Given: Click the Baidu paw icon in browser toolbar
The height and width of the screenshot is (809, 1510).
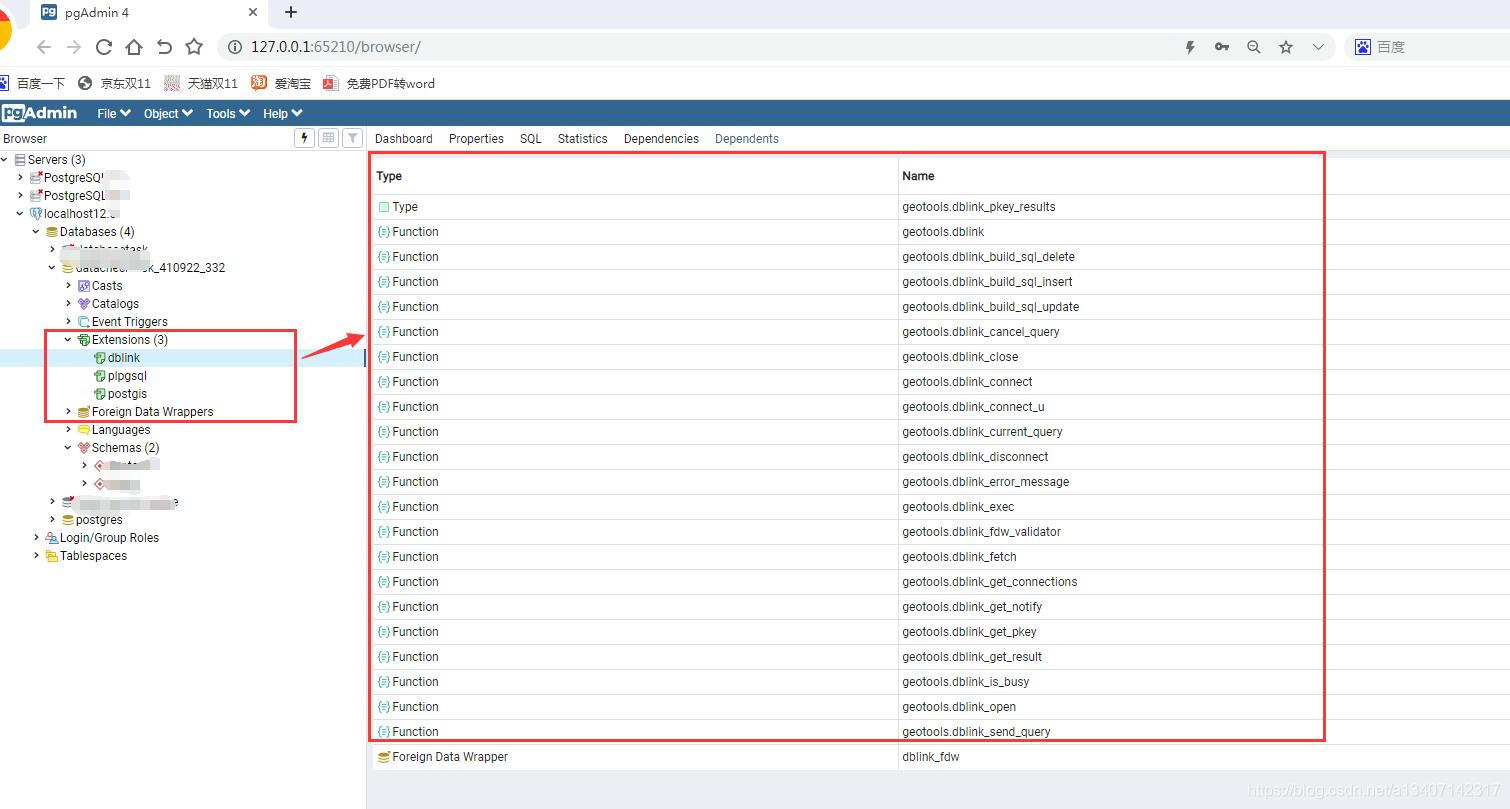Looking at the screenshot, I should [x=1362, y=46].
